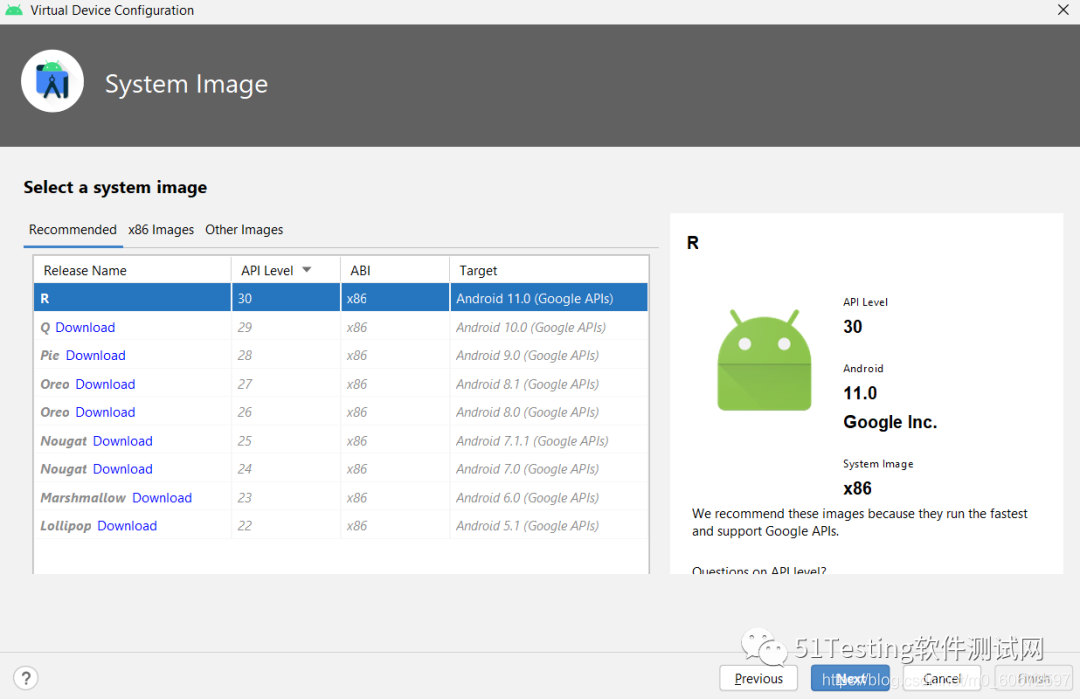Select the R release row

click(x=341, y=298)
